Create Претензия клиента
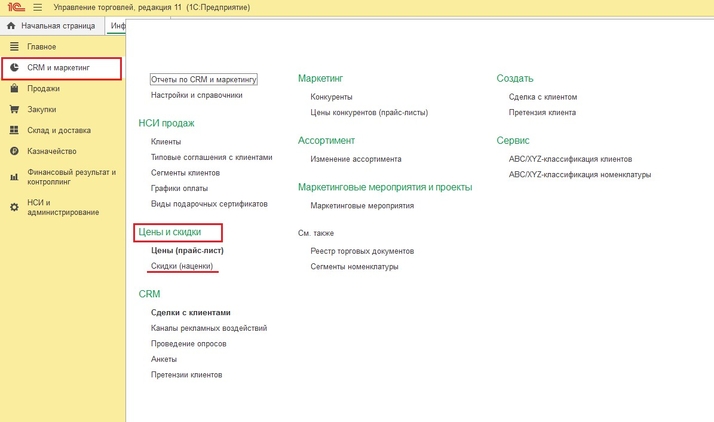Viewport: 714px width, 422px height. coord(542,112)
